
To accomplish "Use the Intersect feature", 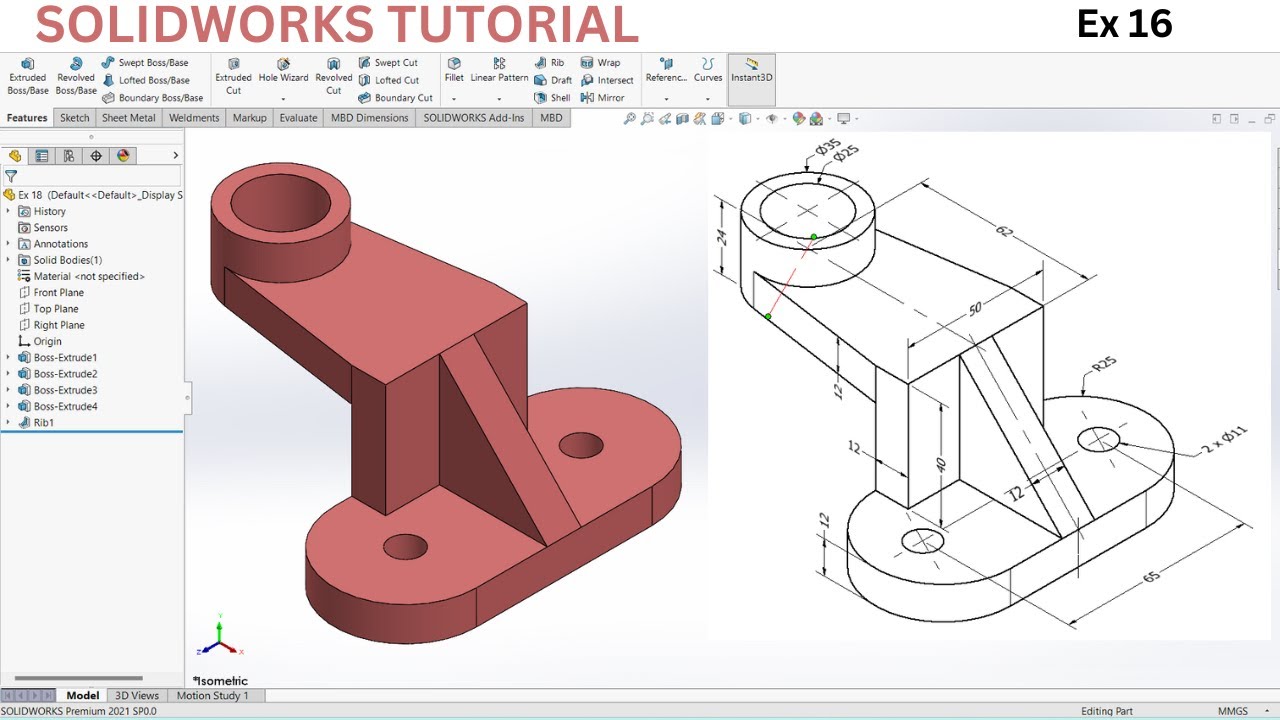I will [606, 80].
